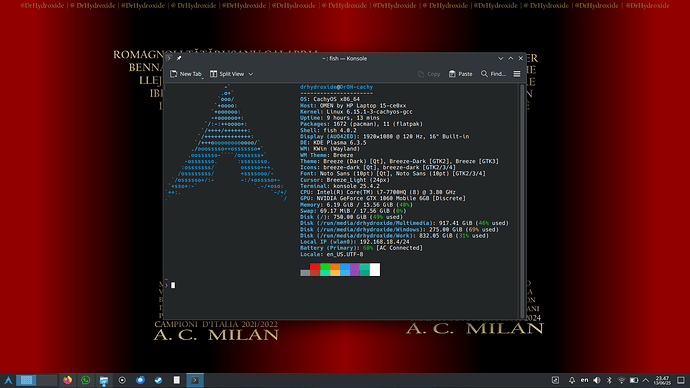This screenshot has height=388, width=690.
Task: Open the volume control in tray
Action: point(597,380)
